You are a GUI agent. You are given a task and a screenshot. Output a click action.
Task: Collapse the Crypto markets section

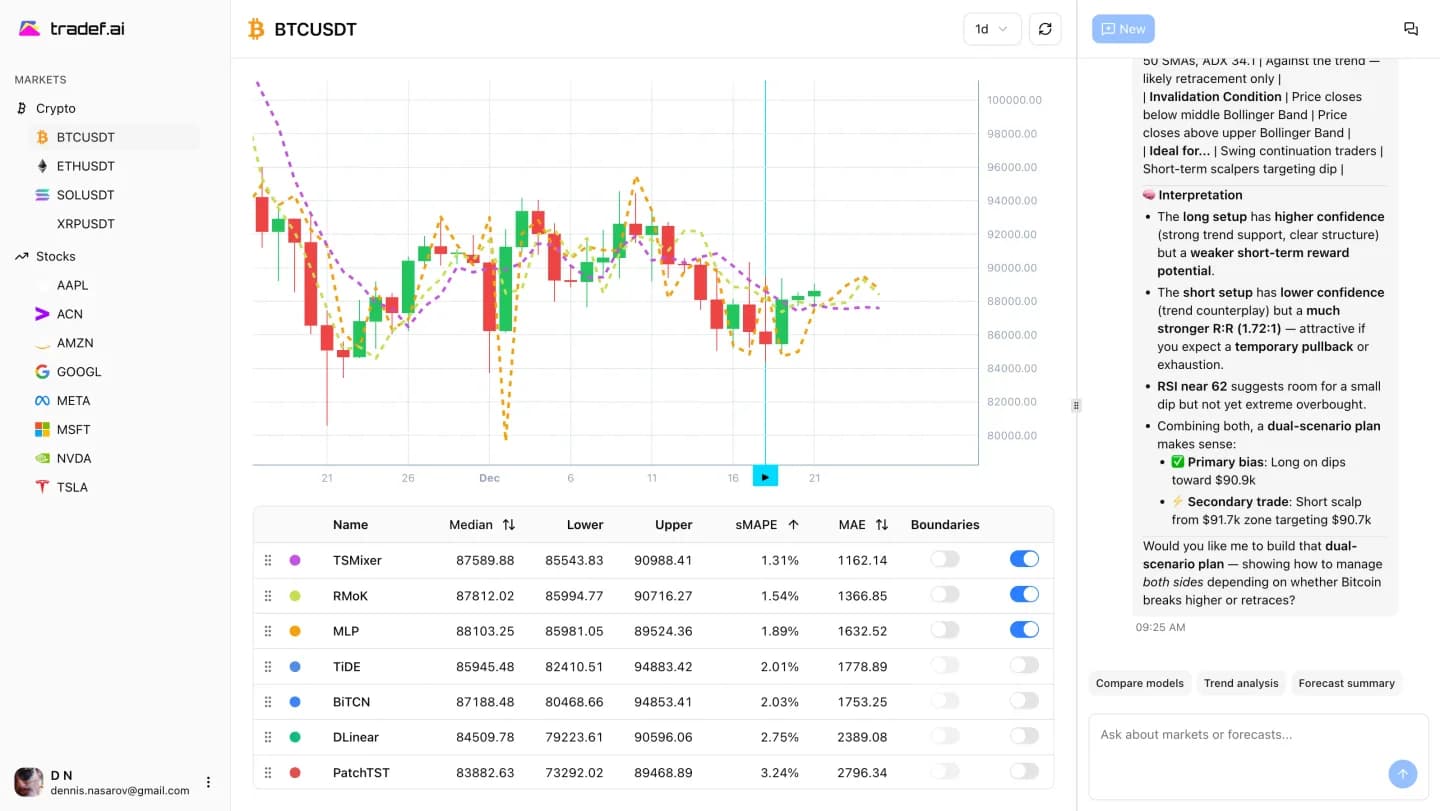pyautogui.click(x=56, y=108)
